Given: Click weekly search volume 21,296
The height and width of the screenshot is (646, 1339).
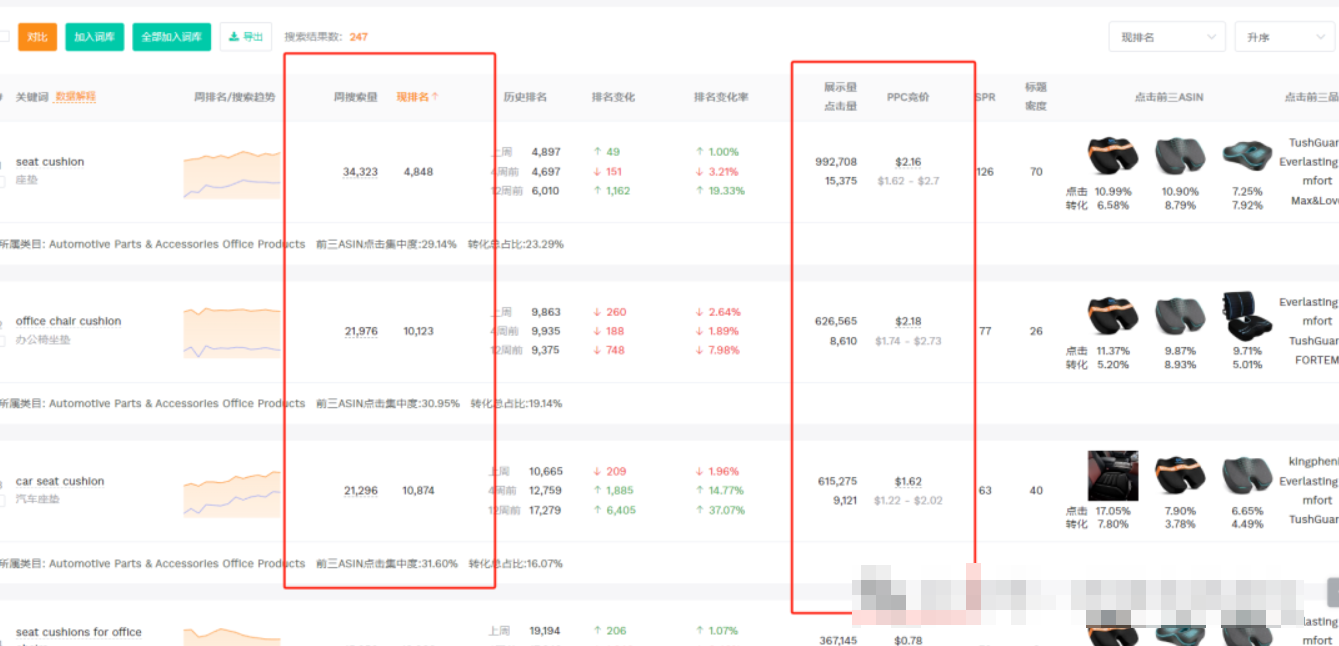Looking at the screenshot, I should [x=361, y=491].
